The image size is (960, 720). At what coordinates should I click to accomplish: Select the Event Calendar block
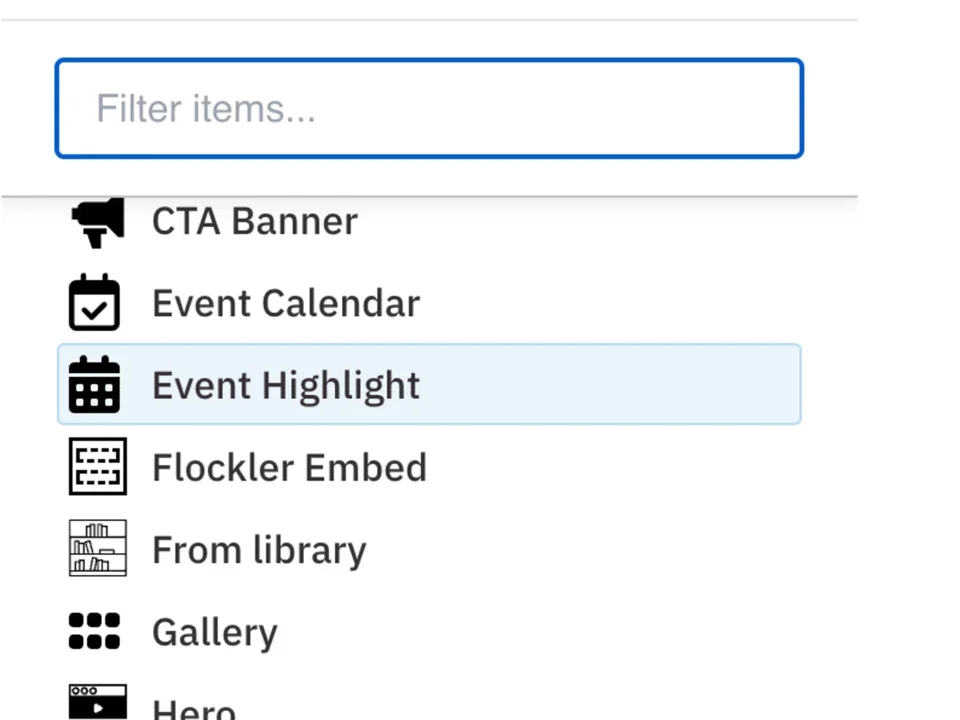286,303
